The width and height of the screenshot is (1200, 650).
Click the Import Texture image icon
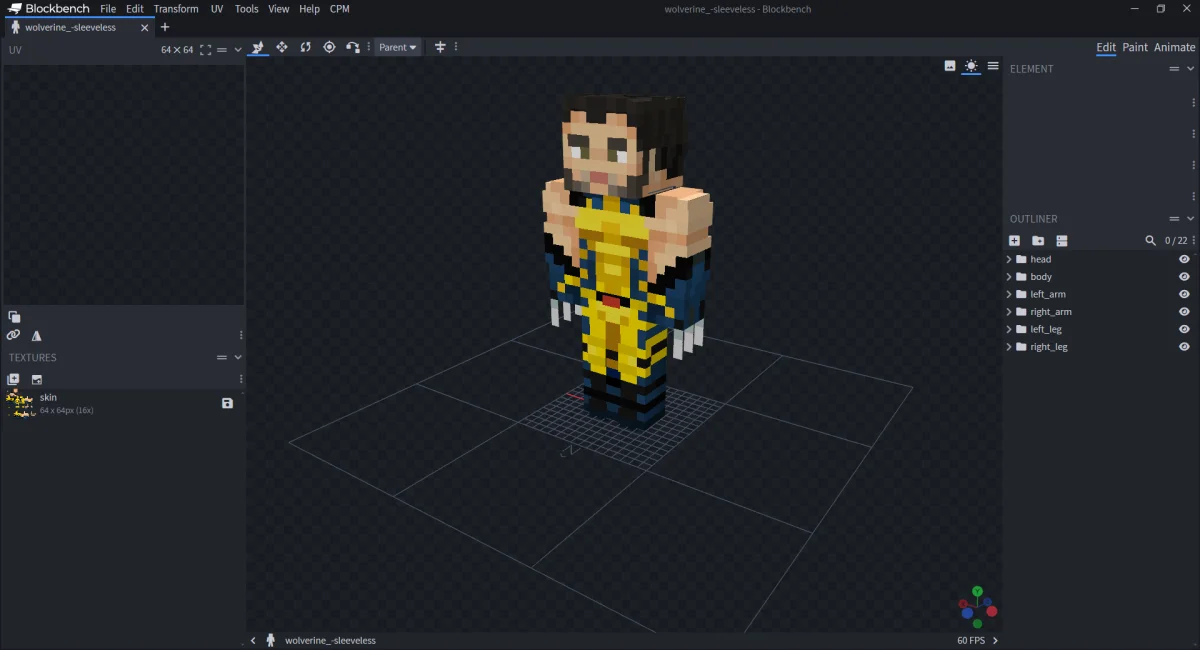pos(37,379)
